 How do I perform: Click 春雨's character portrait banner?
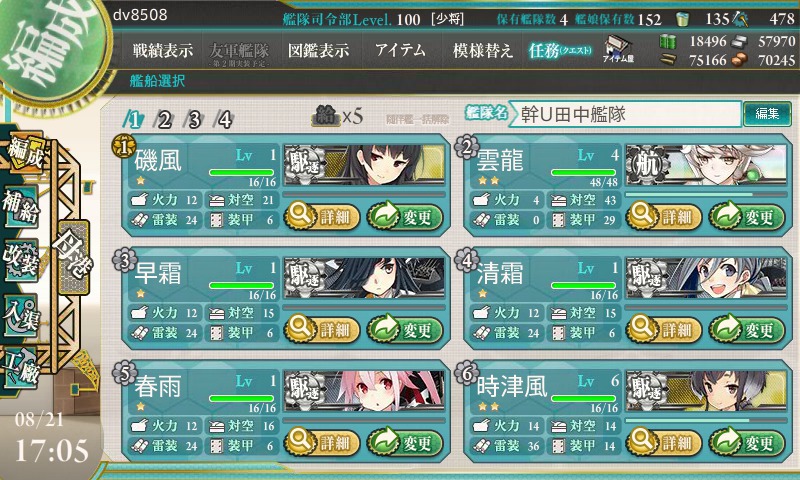click(364, 391)
